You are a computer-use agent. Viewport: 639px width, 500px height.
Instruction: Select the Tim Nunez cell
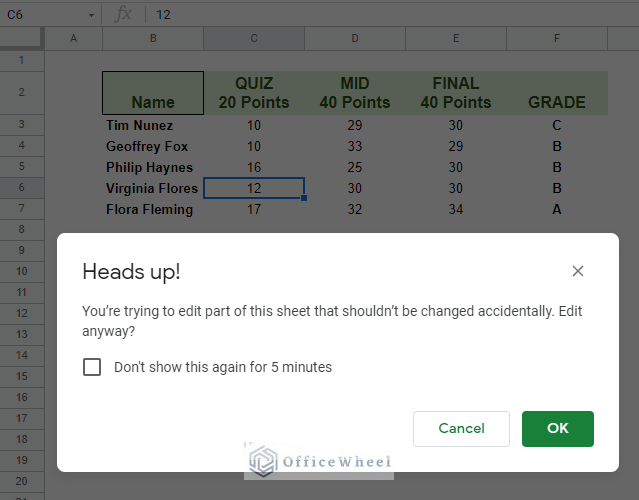[x=153, y=125]
